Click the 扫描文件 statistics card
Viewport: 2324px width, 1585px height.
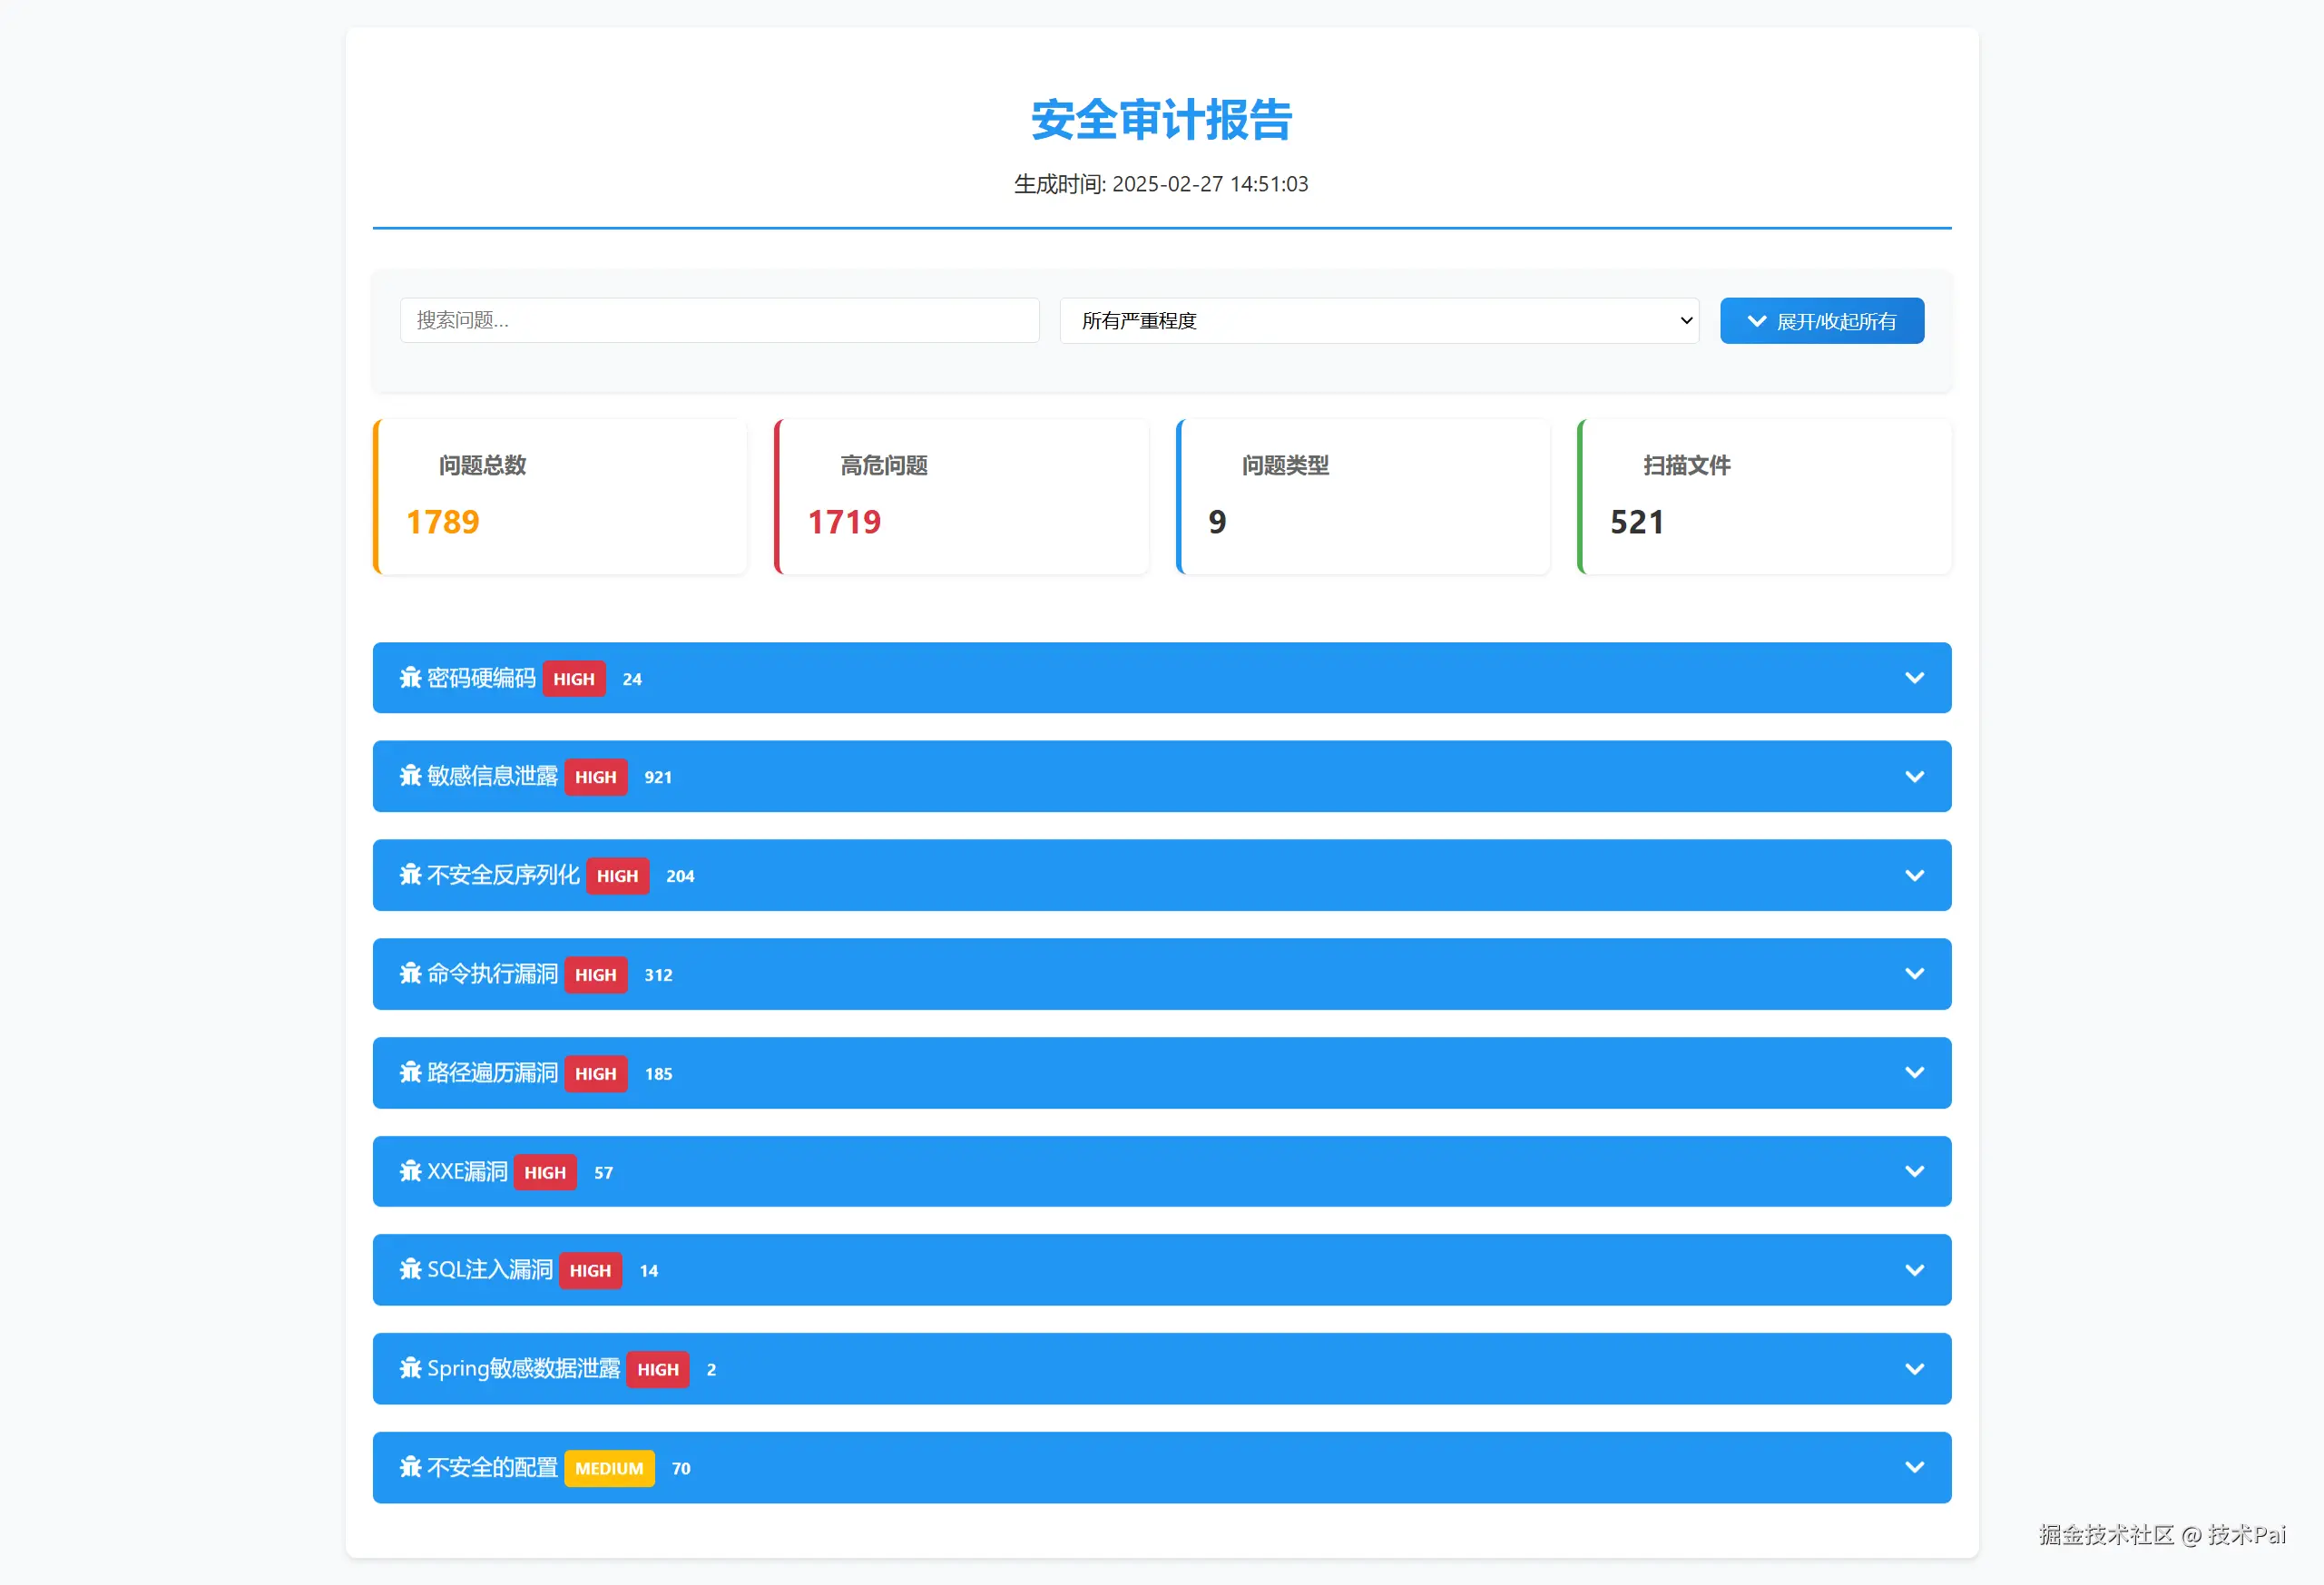[x=1764, y=497]
